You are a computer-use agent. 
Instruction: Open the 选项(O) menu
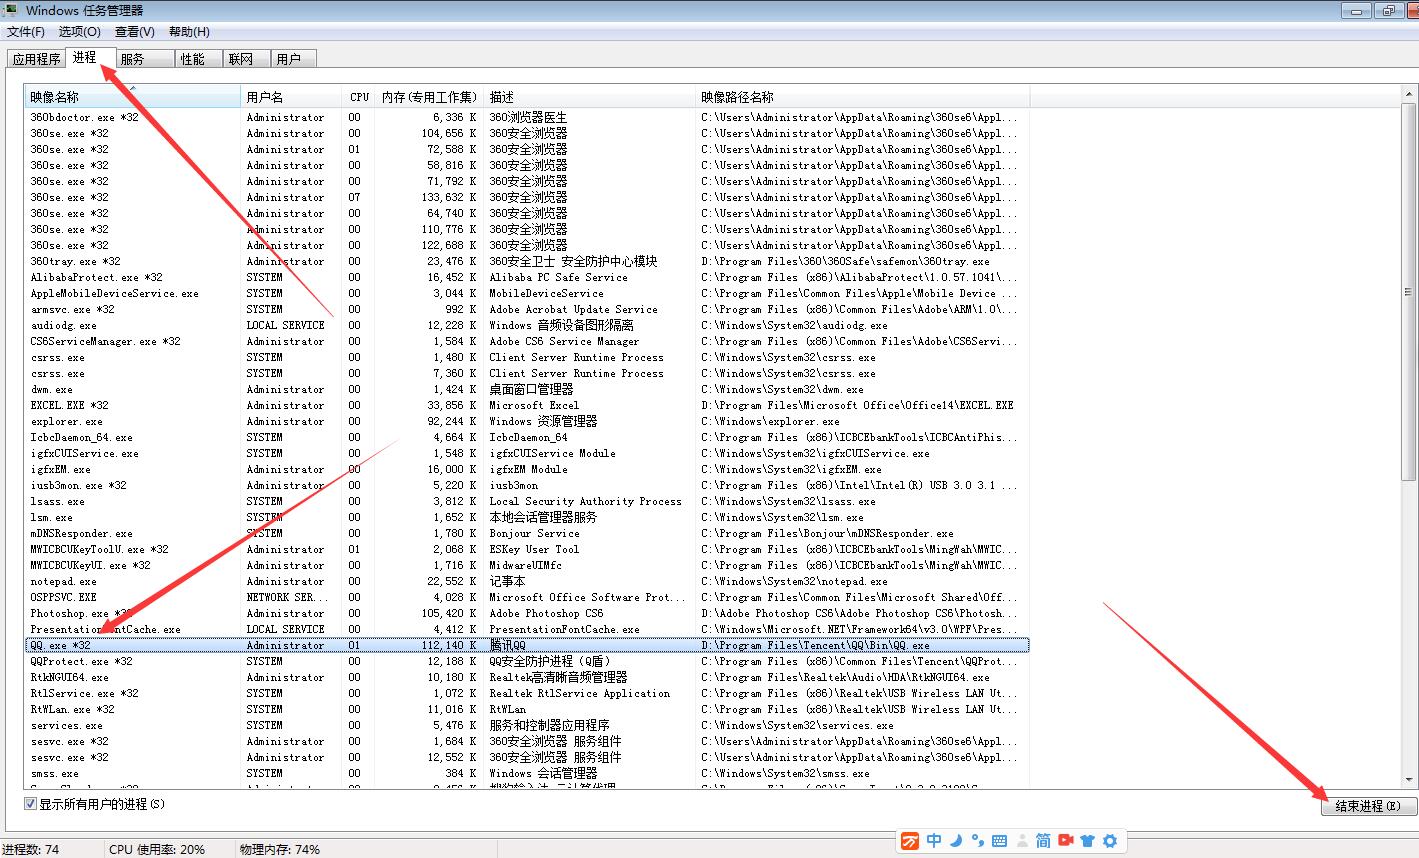pyautogui.click(x=80, y=31)
